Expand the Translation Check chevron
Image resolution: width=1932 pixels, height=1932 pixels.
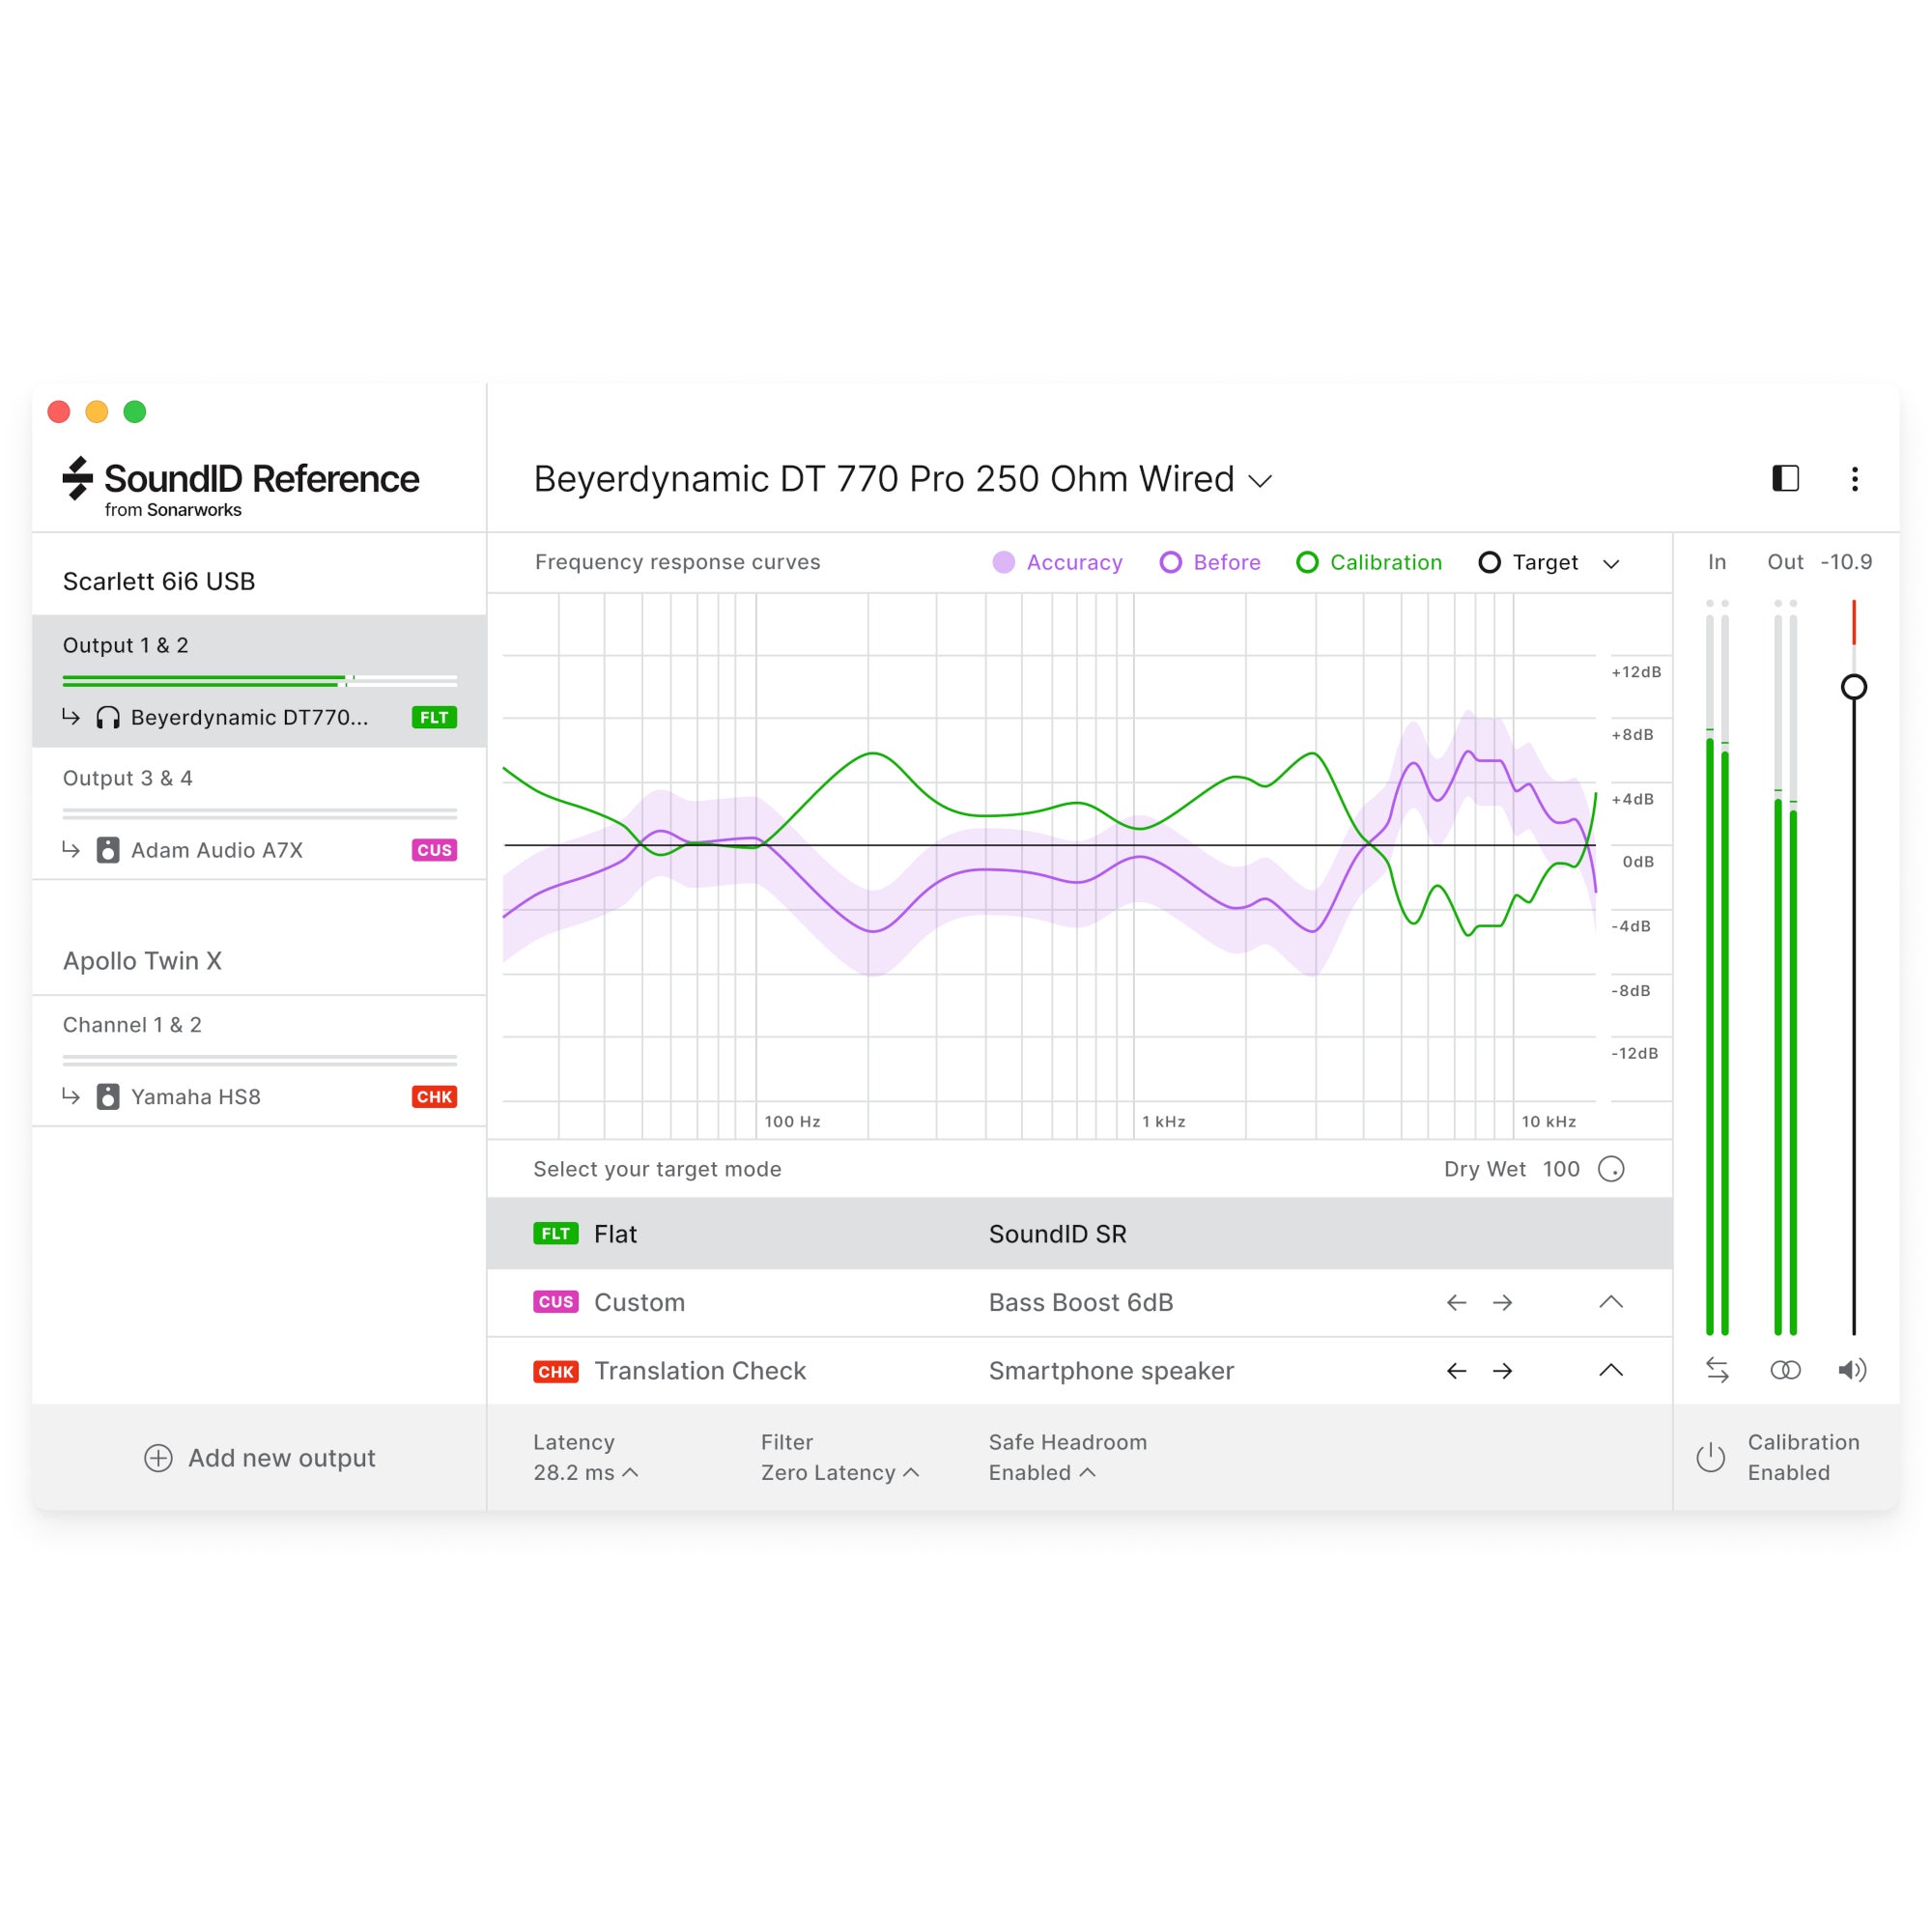tap(1611, 1371)
